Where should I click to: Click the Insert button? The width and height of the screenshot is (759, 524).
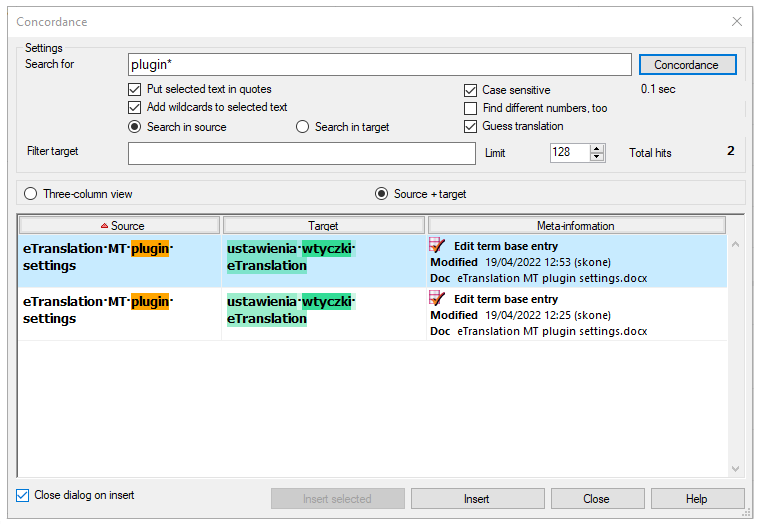pyautogui.click(x=477, y=499)
